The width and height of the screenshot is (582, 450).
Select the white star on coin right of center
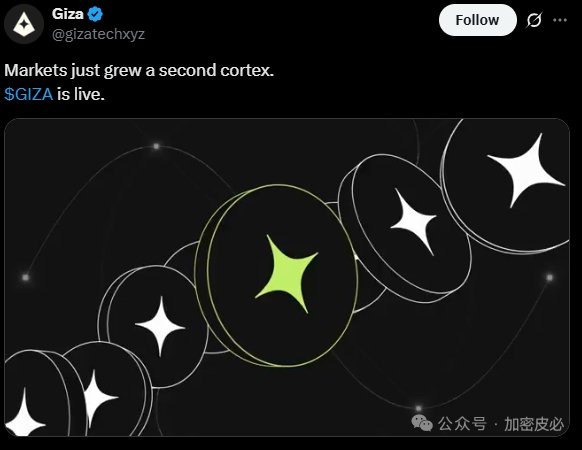415,222
